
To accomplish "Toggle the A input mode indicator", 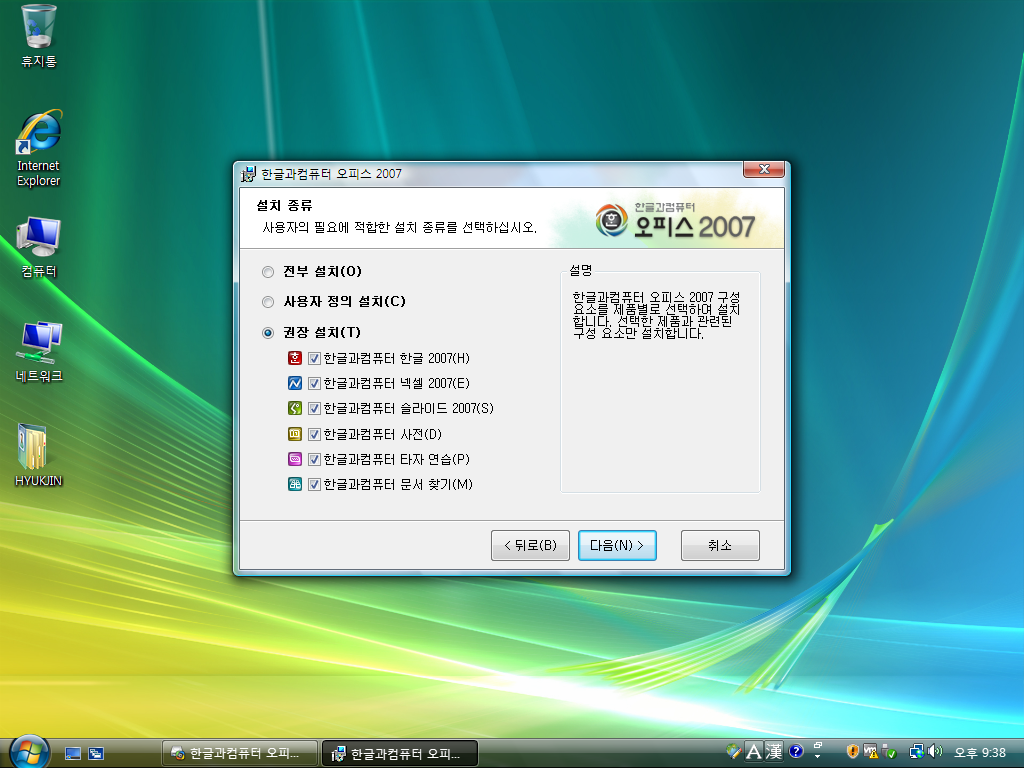I will coord(754,752).
